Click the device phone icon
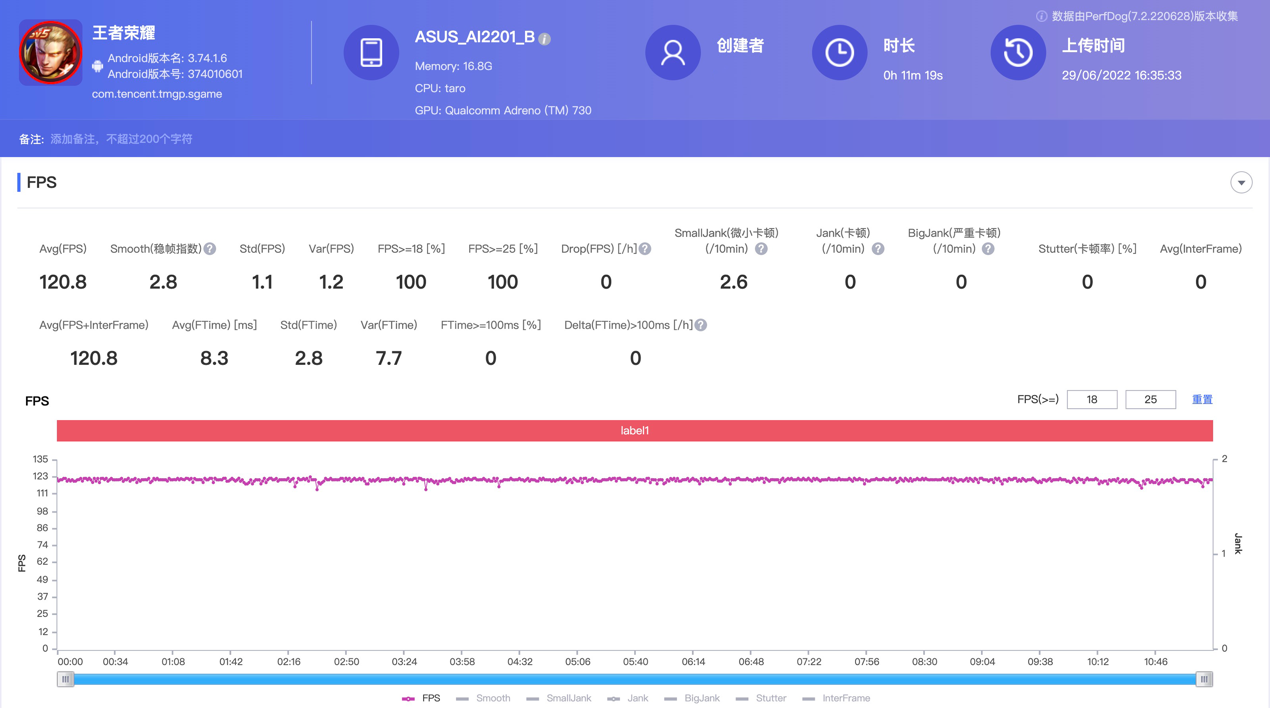The height and width of the screenshot is (708, 1270). click(x=371, y=53)
